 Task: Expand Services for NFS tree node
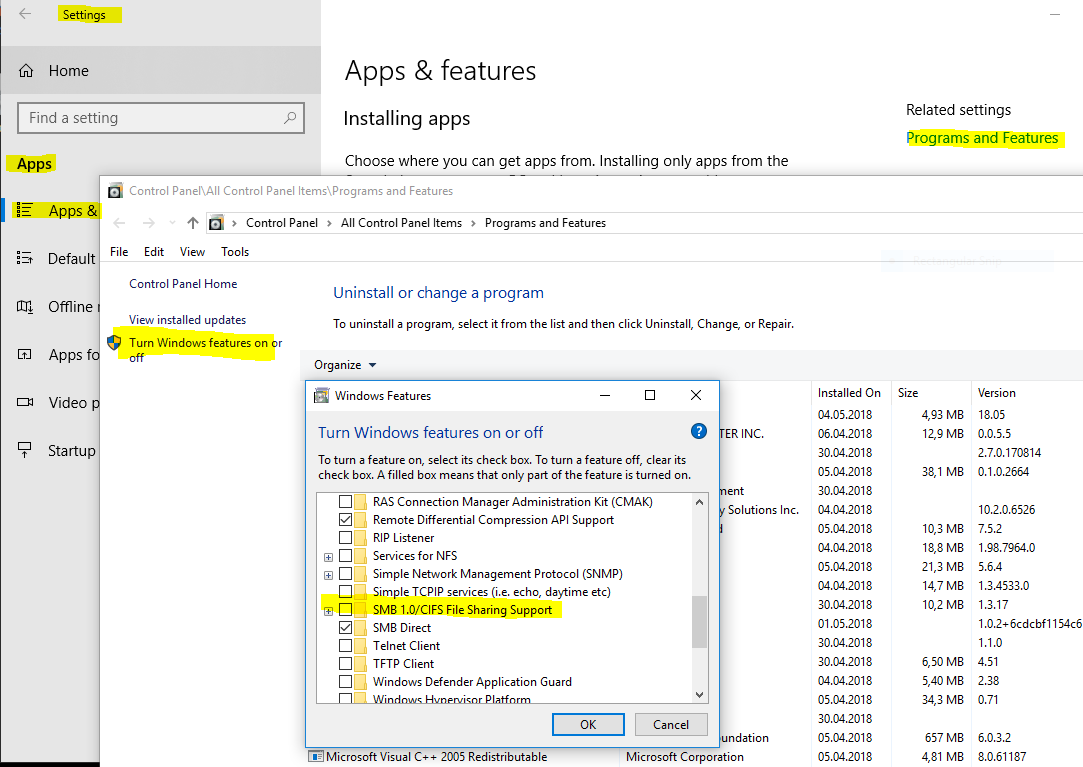coord(328,557)
